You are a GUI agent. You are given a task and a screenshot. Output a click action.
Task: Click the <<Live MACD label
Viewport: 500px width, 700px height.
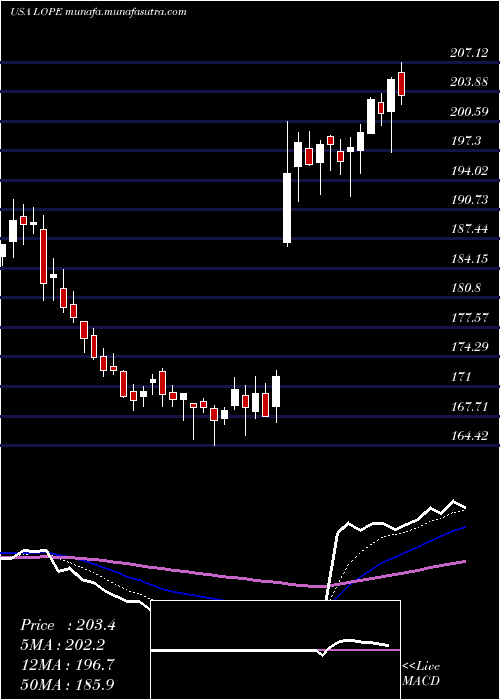click(x=421, y=674)
